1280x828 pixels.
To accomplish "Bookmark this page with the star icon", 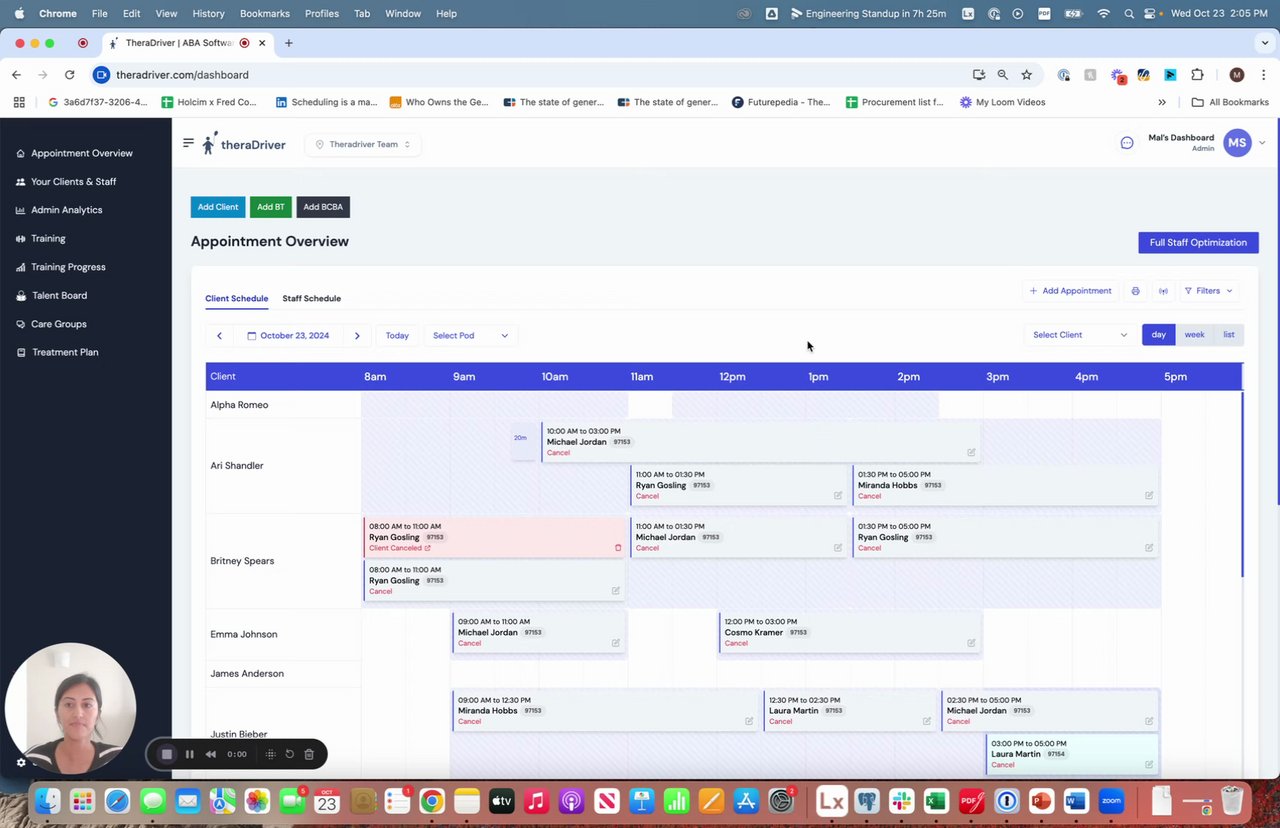I will tap(1026, 75).
